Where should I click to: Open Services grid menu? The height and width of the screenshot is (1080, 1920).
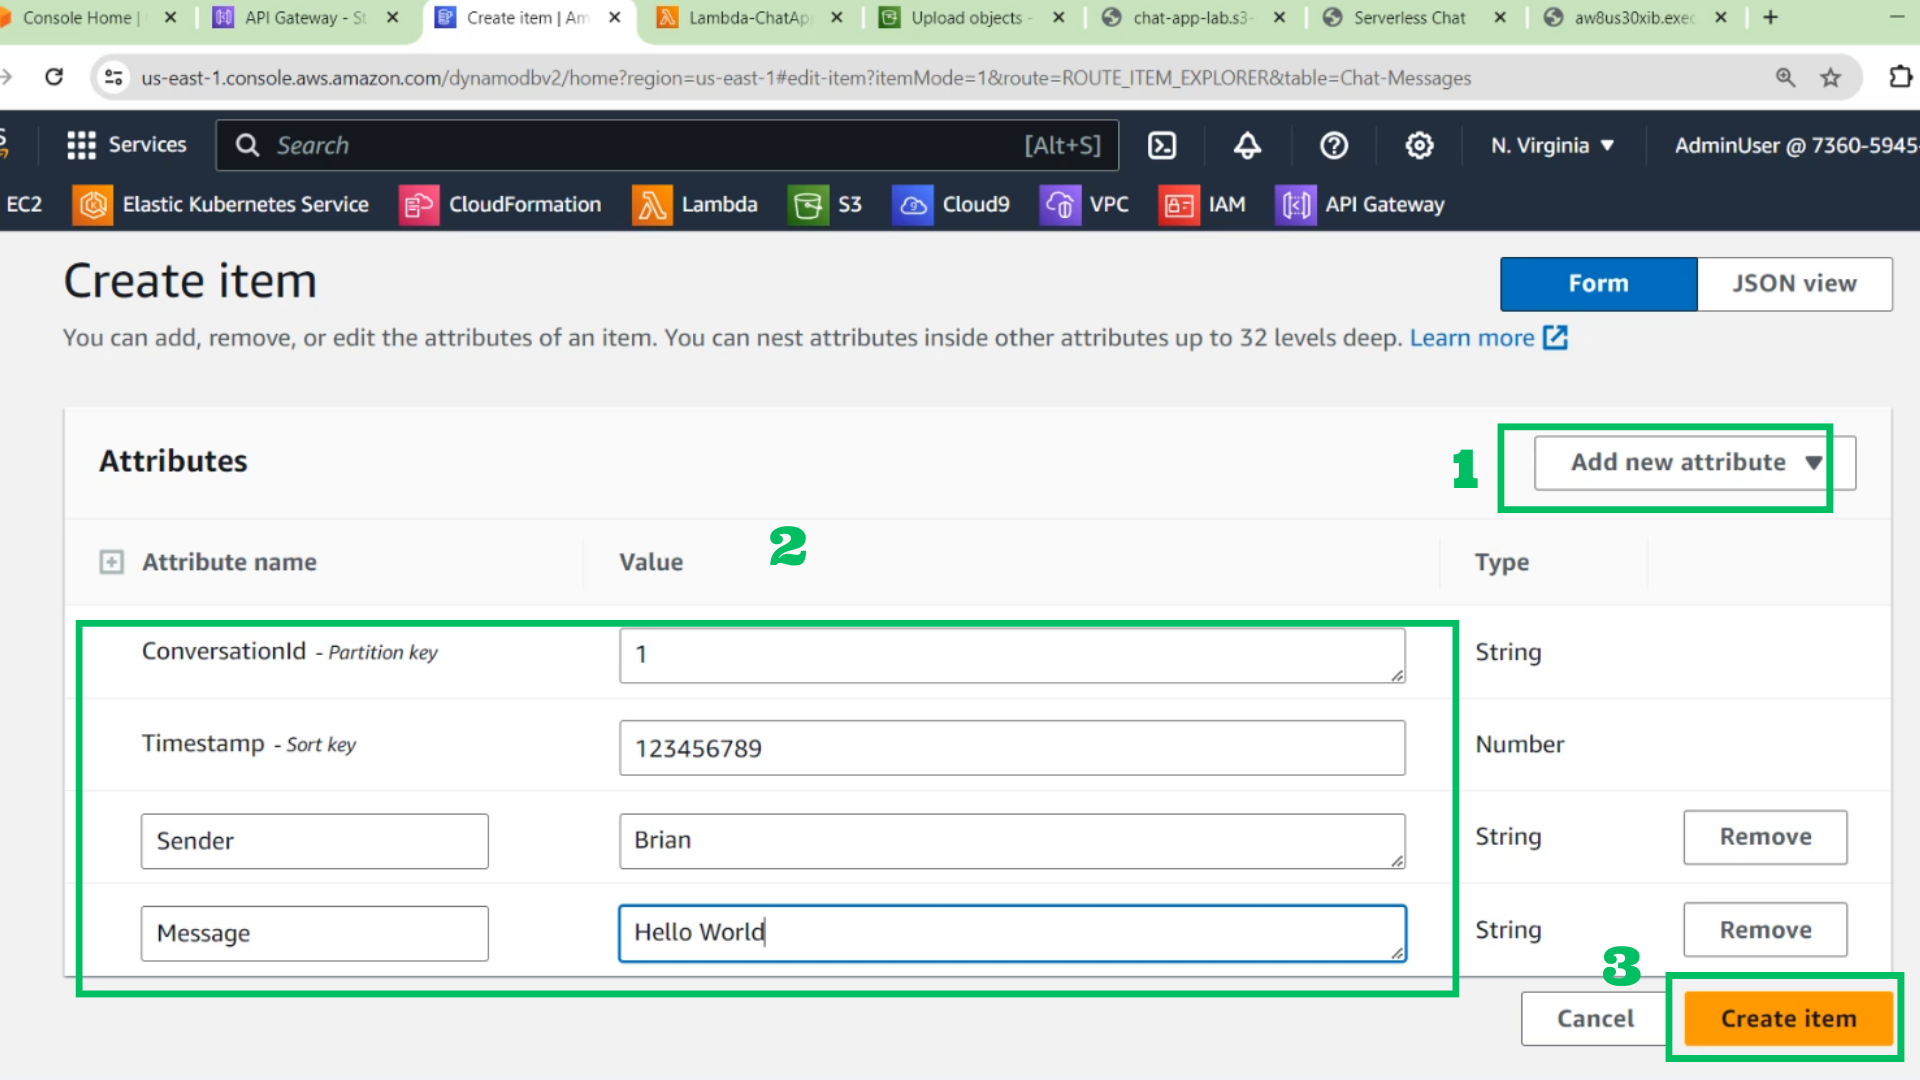coord(126,146)
